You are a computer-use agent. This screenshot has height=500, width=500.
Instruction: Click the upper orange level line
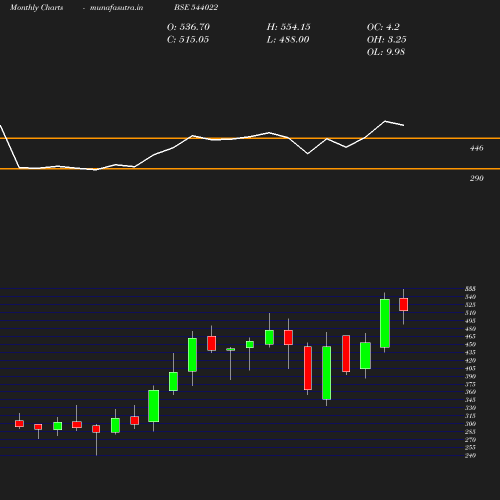[x=250, y=138]
